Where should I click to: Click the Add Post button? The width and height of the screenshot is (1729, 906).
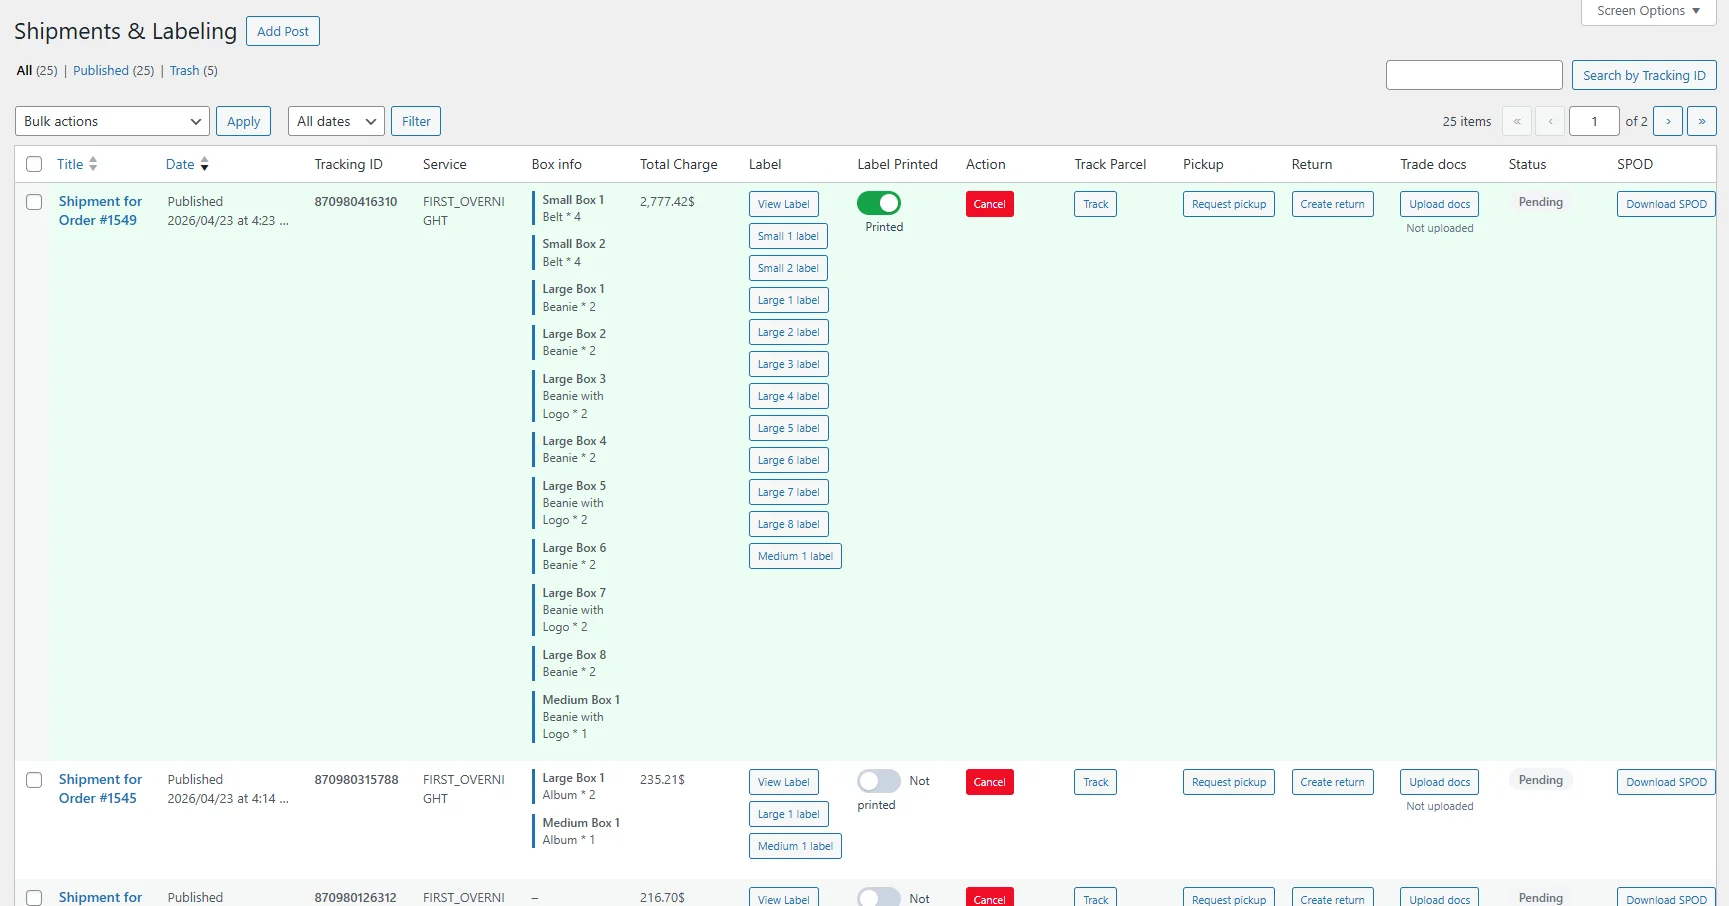(283, 31)
